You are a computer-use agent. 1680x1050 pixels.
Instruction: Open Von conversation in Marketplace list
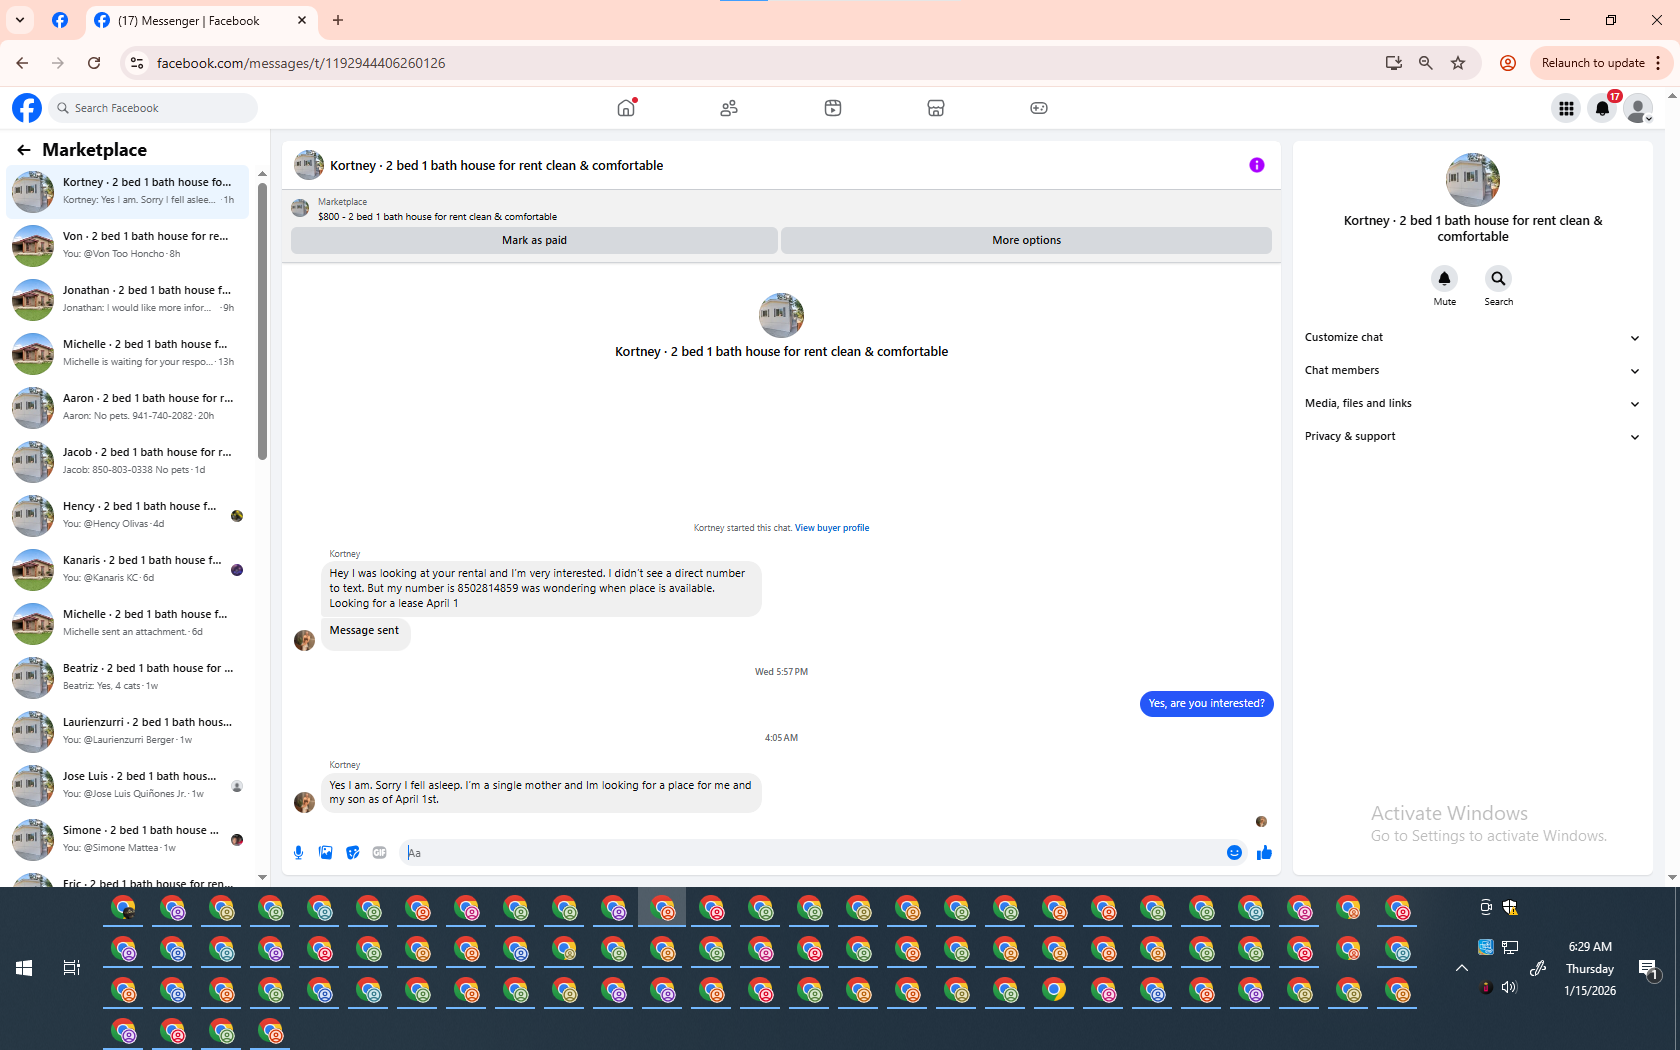coord(128,246)
